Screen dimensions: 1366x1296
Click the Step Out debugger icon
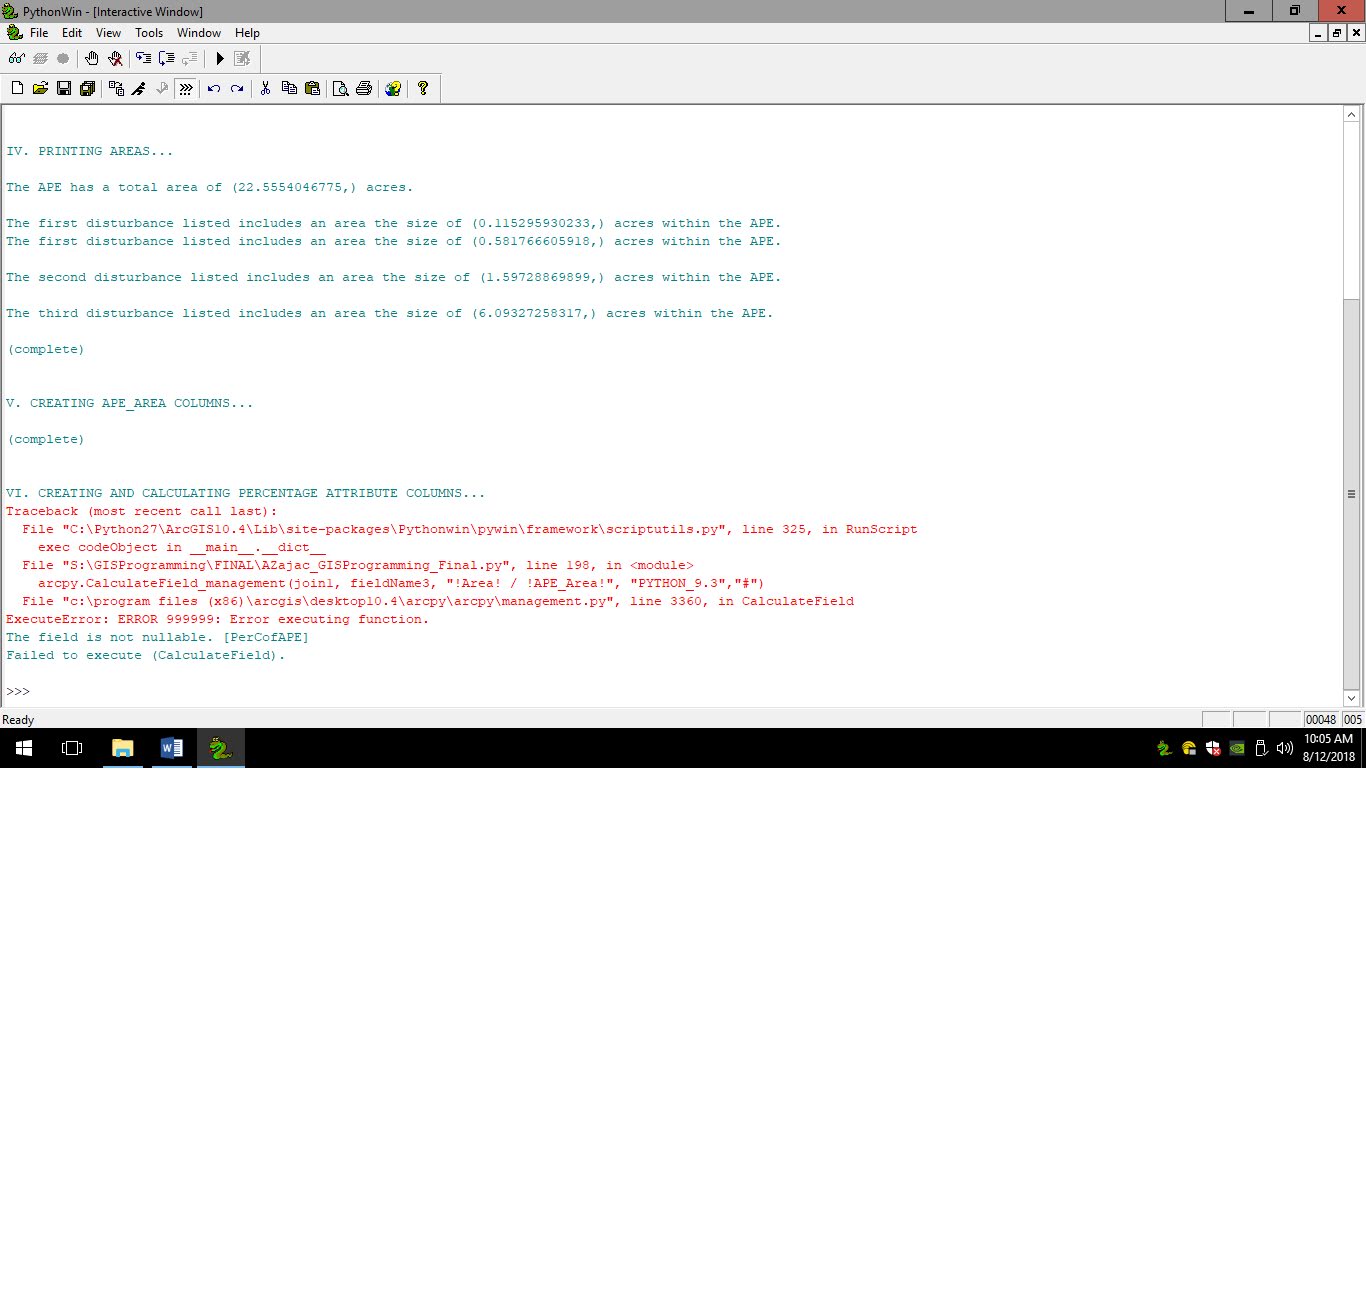pos(189,58)
